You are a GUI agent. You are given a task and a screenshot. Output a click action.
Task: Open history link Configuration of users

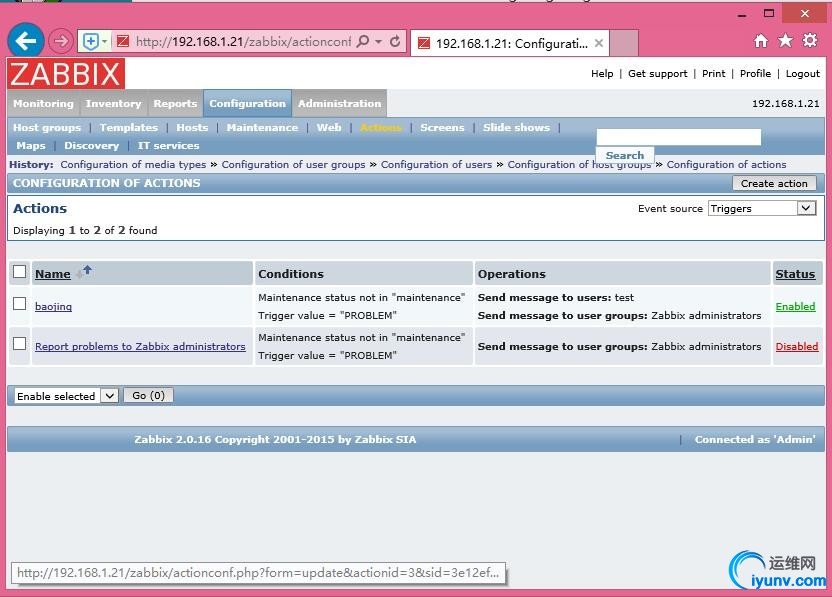tap(436, 165)
